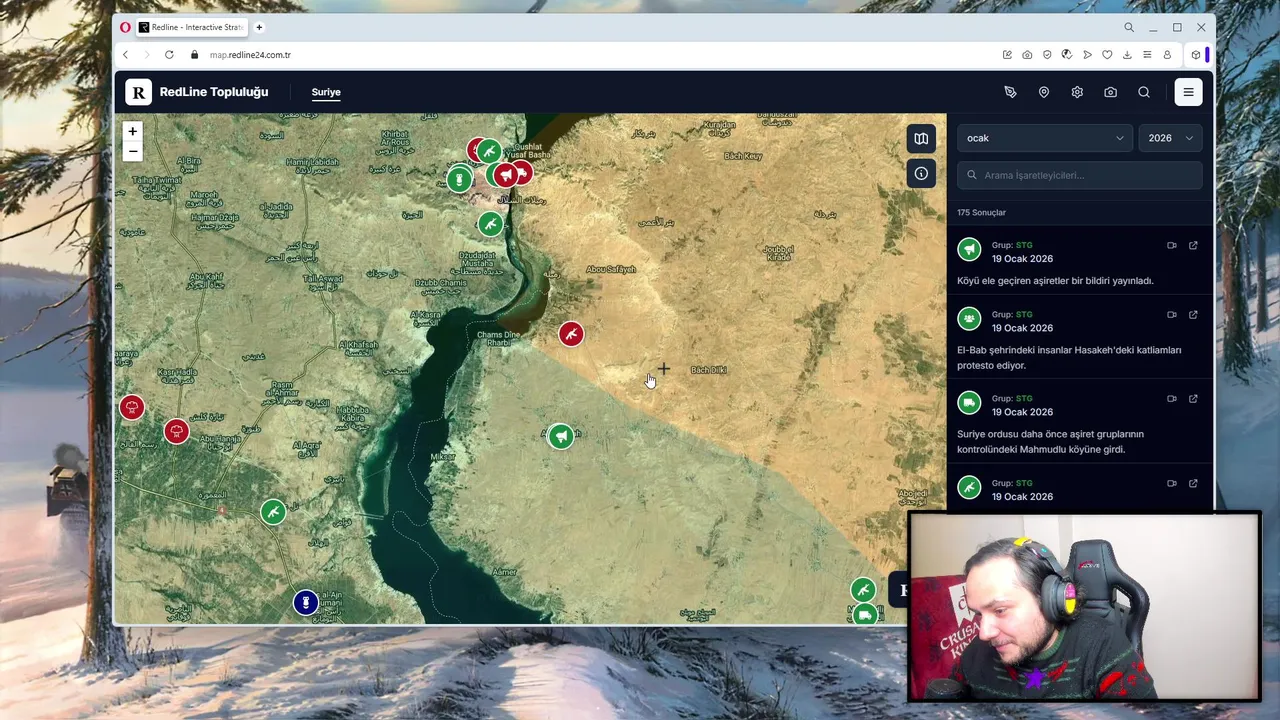Open Opera ad-blocker shield icon
The width and height of the screenshot is (1280, 720).
1047,55
